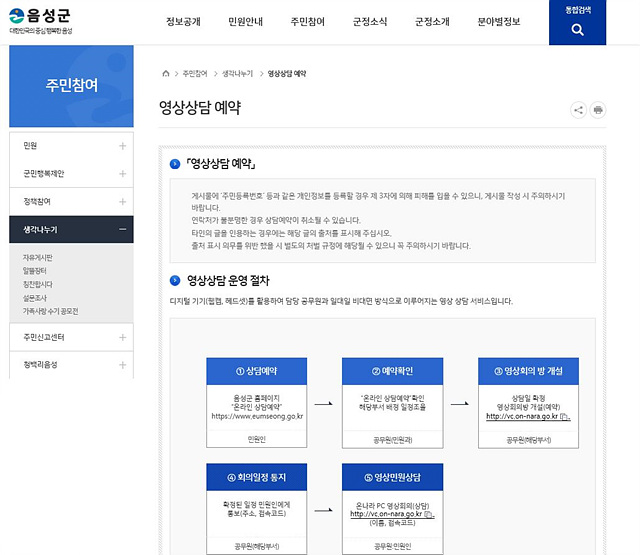Screen dimensions: 640x555
Task: Click the 영상상담 운영 절차 heading
Action: coord(228,281)
